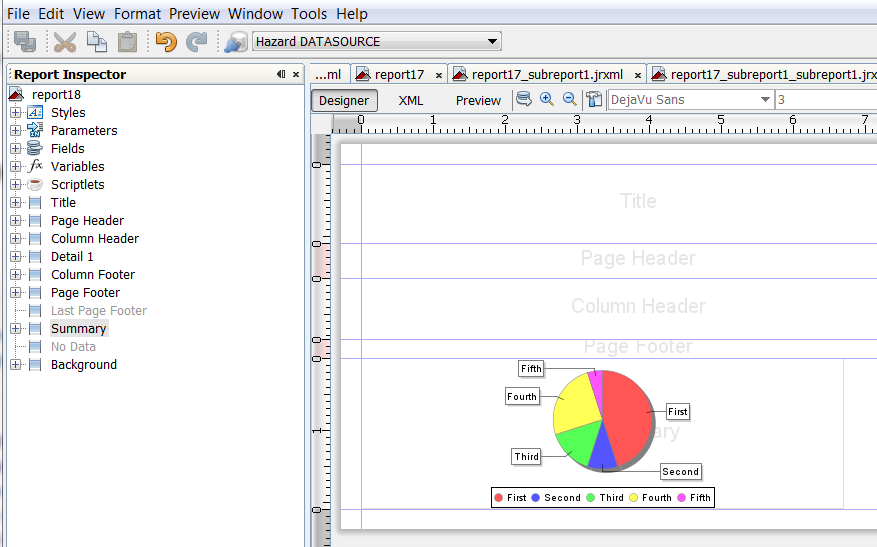
Task: Switch to the Designer view
Action: 344,100
